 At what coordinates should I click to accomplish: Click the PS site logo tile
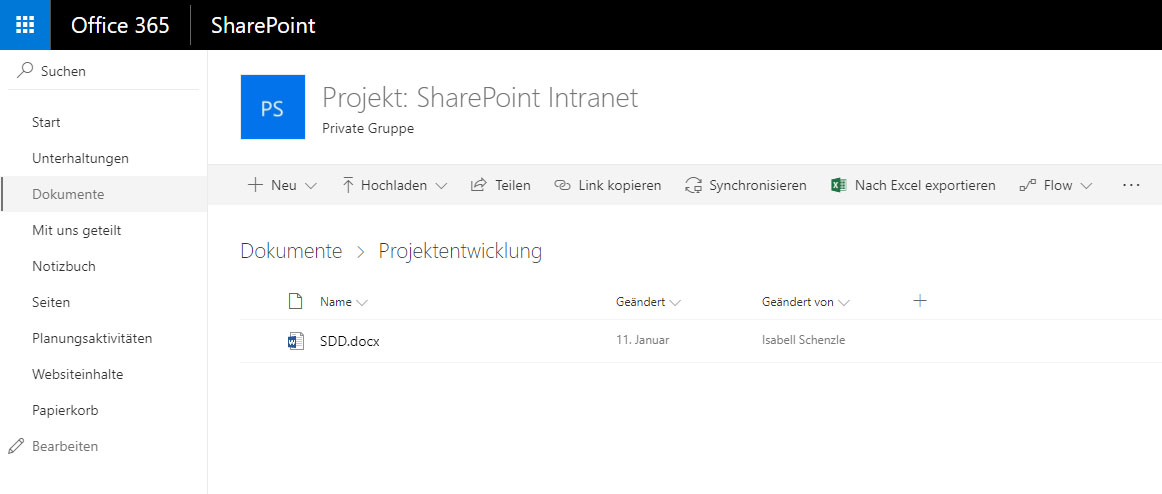pos(273,107)
